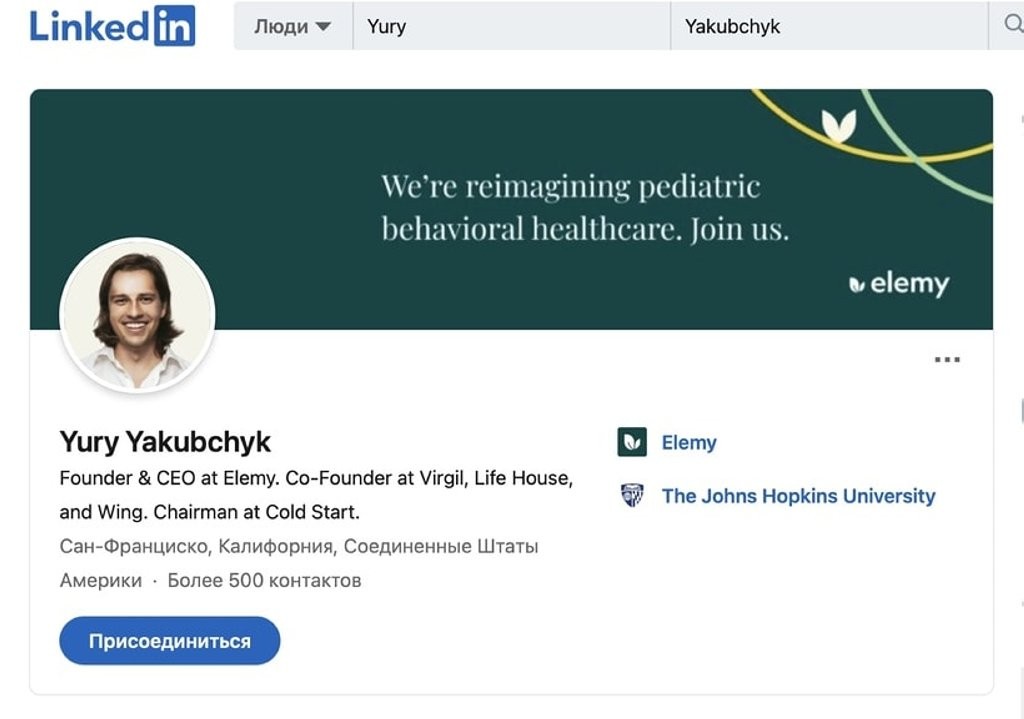
Task: Click the Yury Yakubchyk profile name heading
Action: (x=165, y=442)
